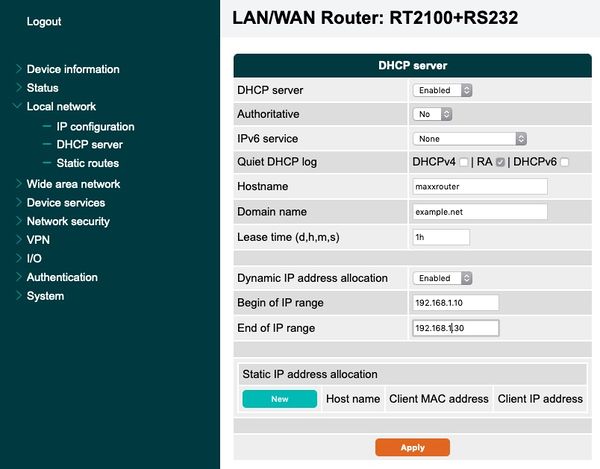
Task: Expand the Device services chevron
Action: (18, 202)
